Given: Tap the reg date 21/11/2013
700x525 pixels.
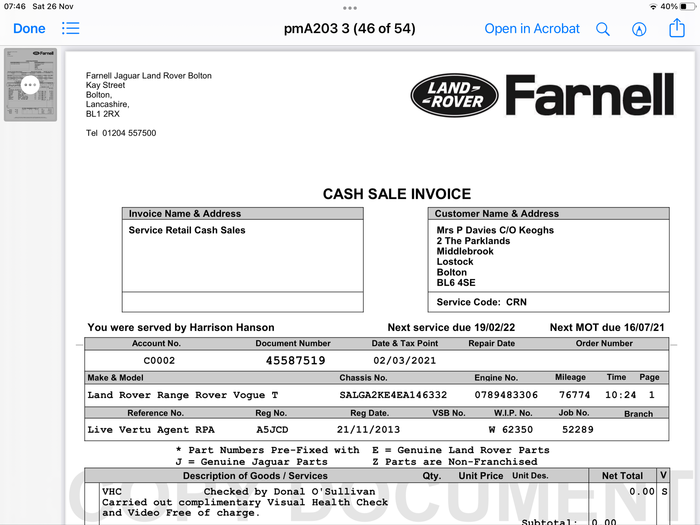Looking at the screenshot, I should tap(368, 429).
